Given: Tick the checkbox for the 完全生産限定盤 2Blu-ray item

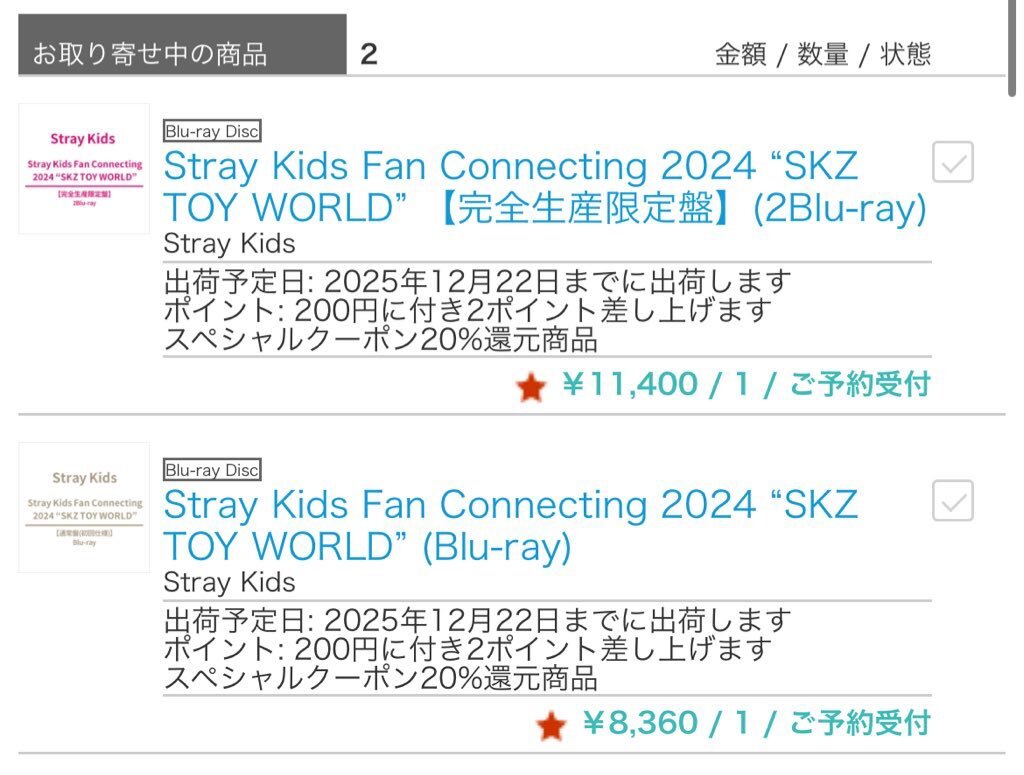Looking at the screenshot, I should click(952, 162).
